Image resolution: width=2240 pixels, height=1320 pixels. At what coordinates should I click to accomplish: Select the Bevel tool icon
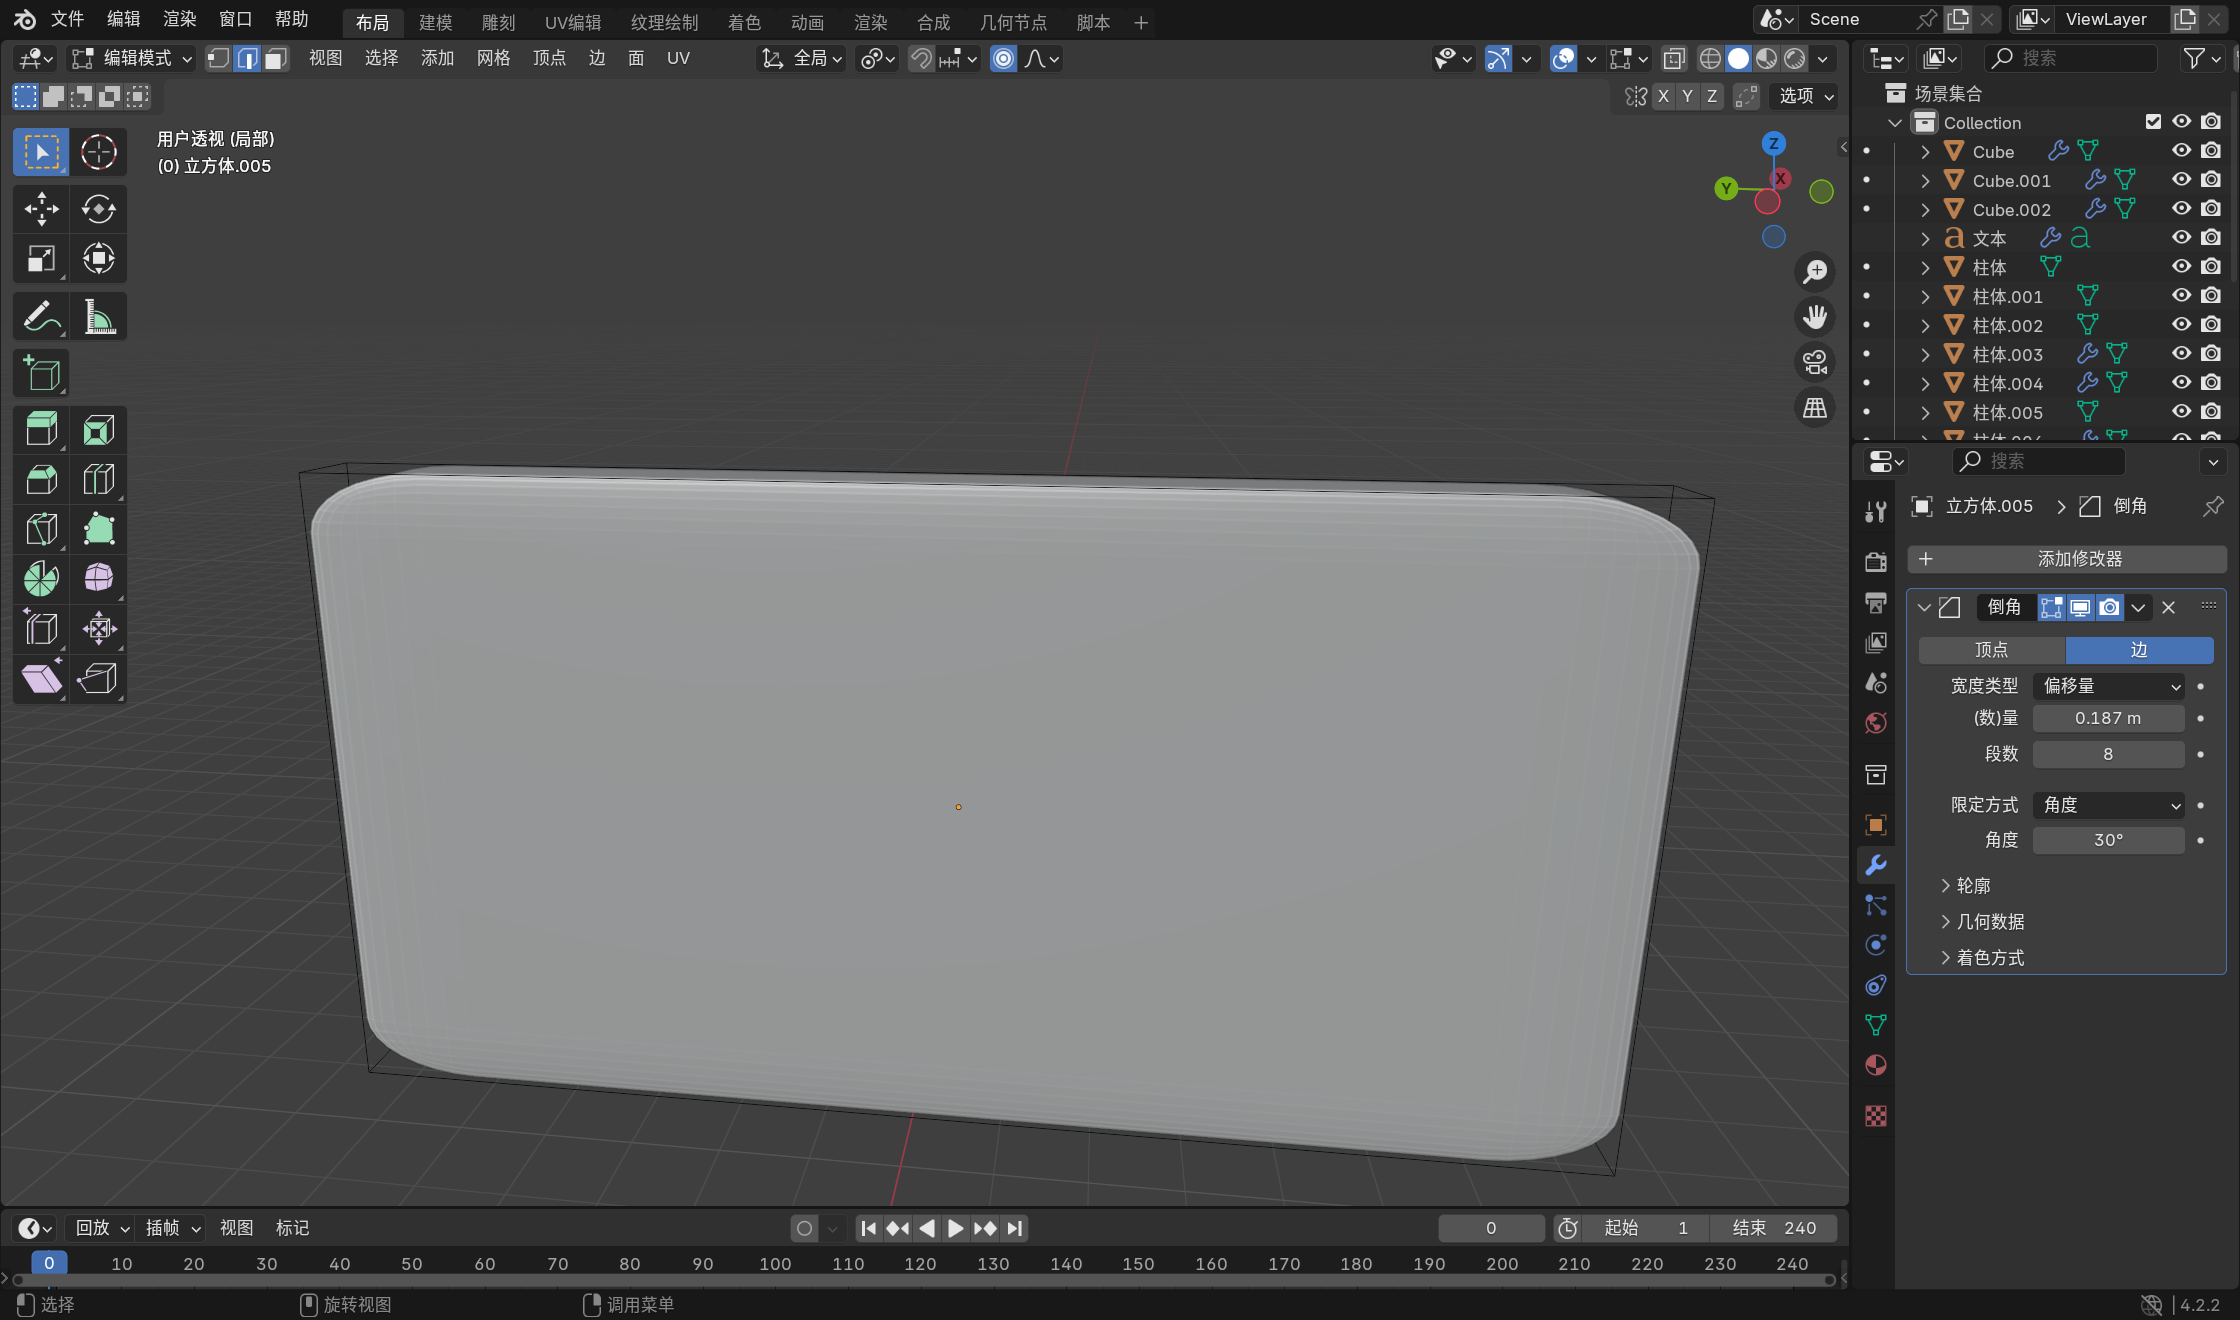pyautogui.click(x=41, y=480)
